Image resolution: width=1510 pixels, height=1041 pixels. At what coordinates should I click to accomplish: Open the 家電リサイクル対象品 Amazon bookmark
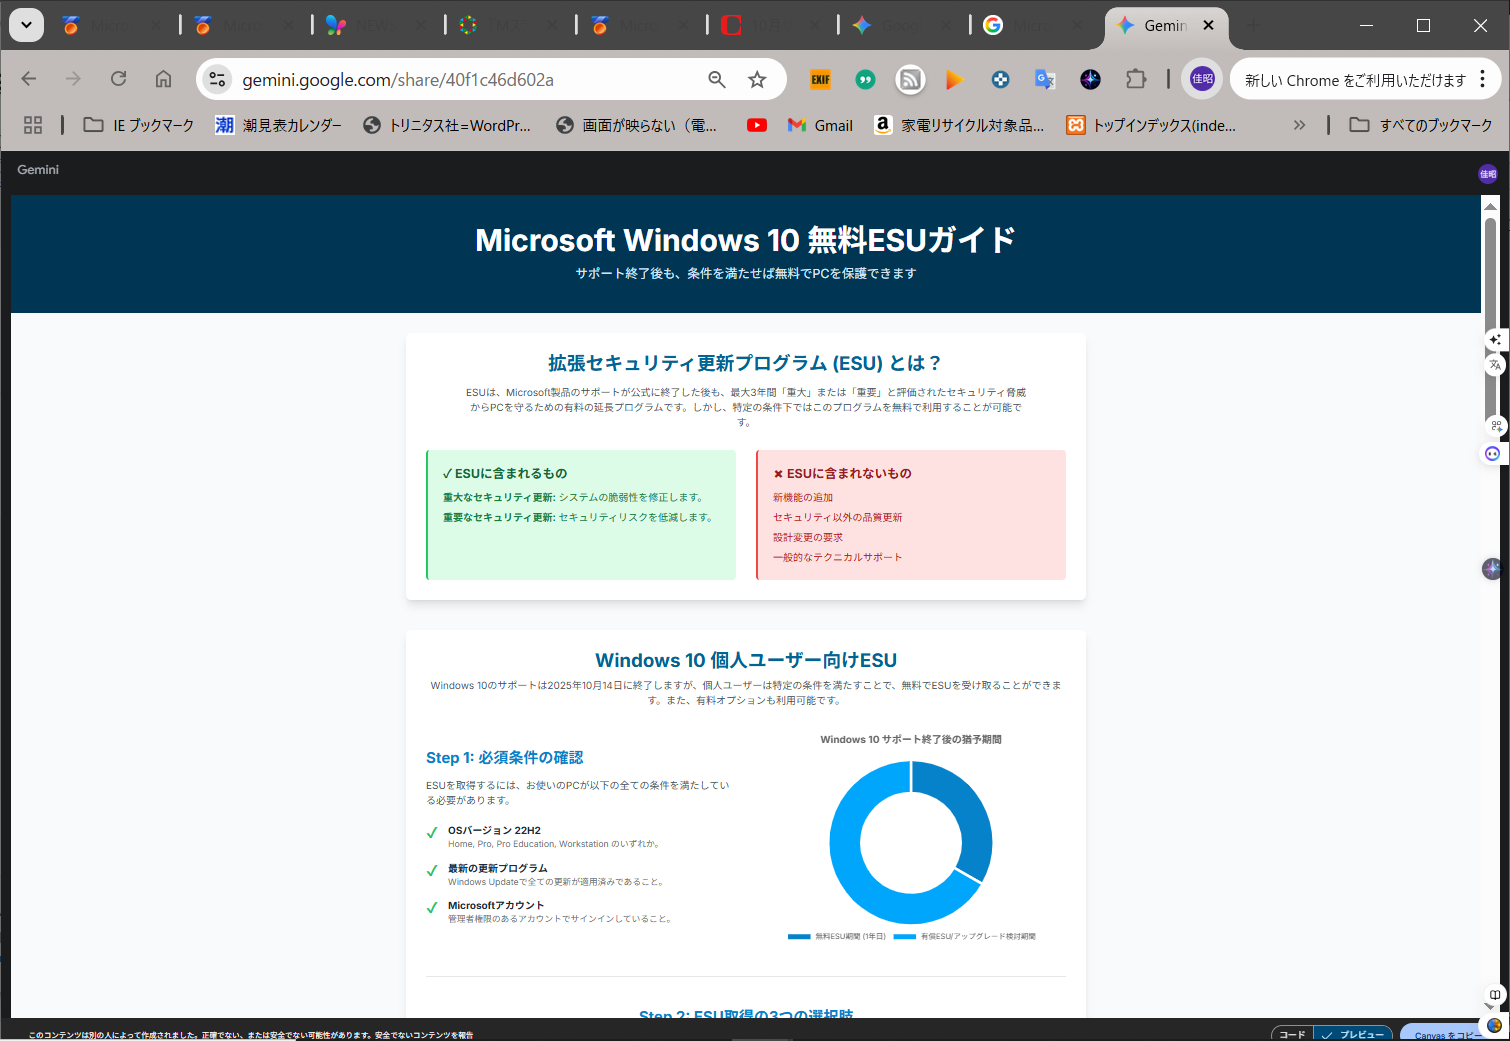point(959,125)
